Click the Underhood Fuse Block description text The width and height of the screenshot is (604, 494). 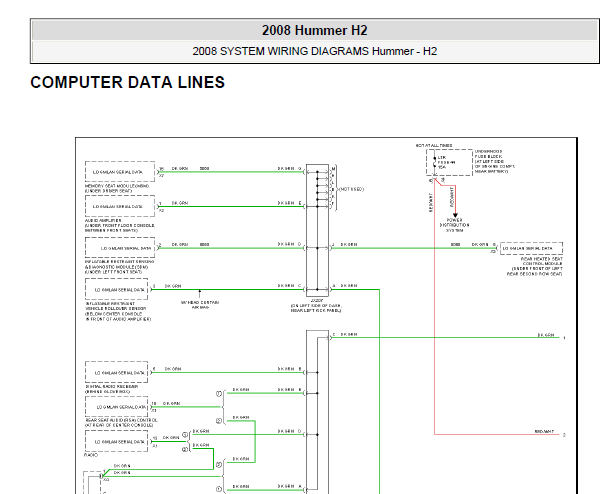pos(495,161)
